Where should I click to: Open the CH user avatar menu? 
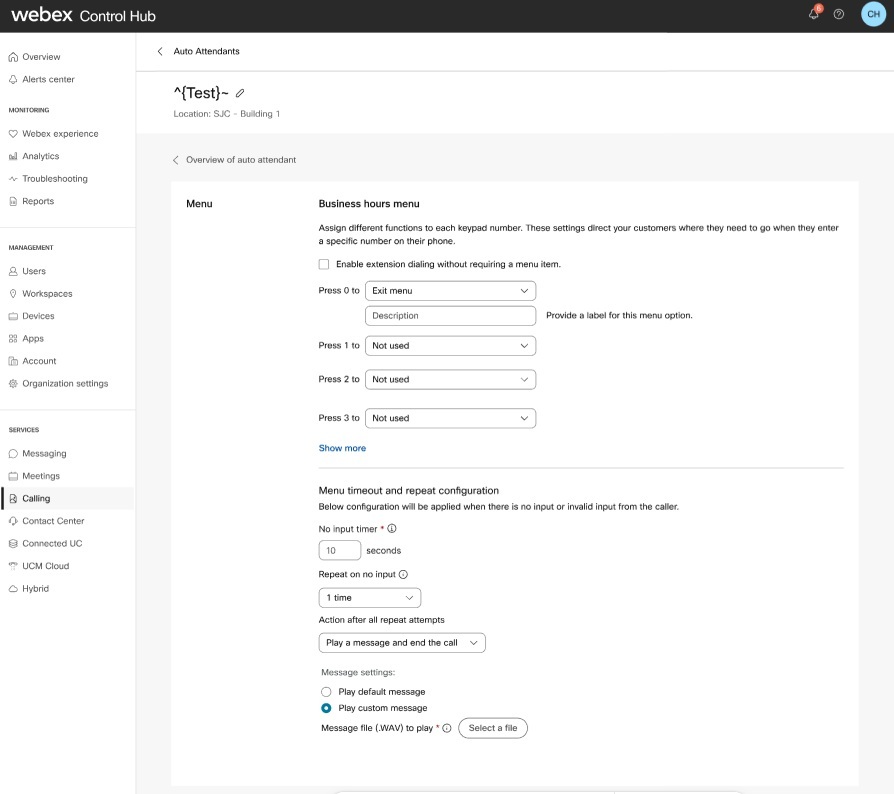pos(873,14)
